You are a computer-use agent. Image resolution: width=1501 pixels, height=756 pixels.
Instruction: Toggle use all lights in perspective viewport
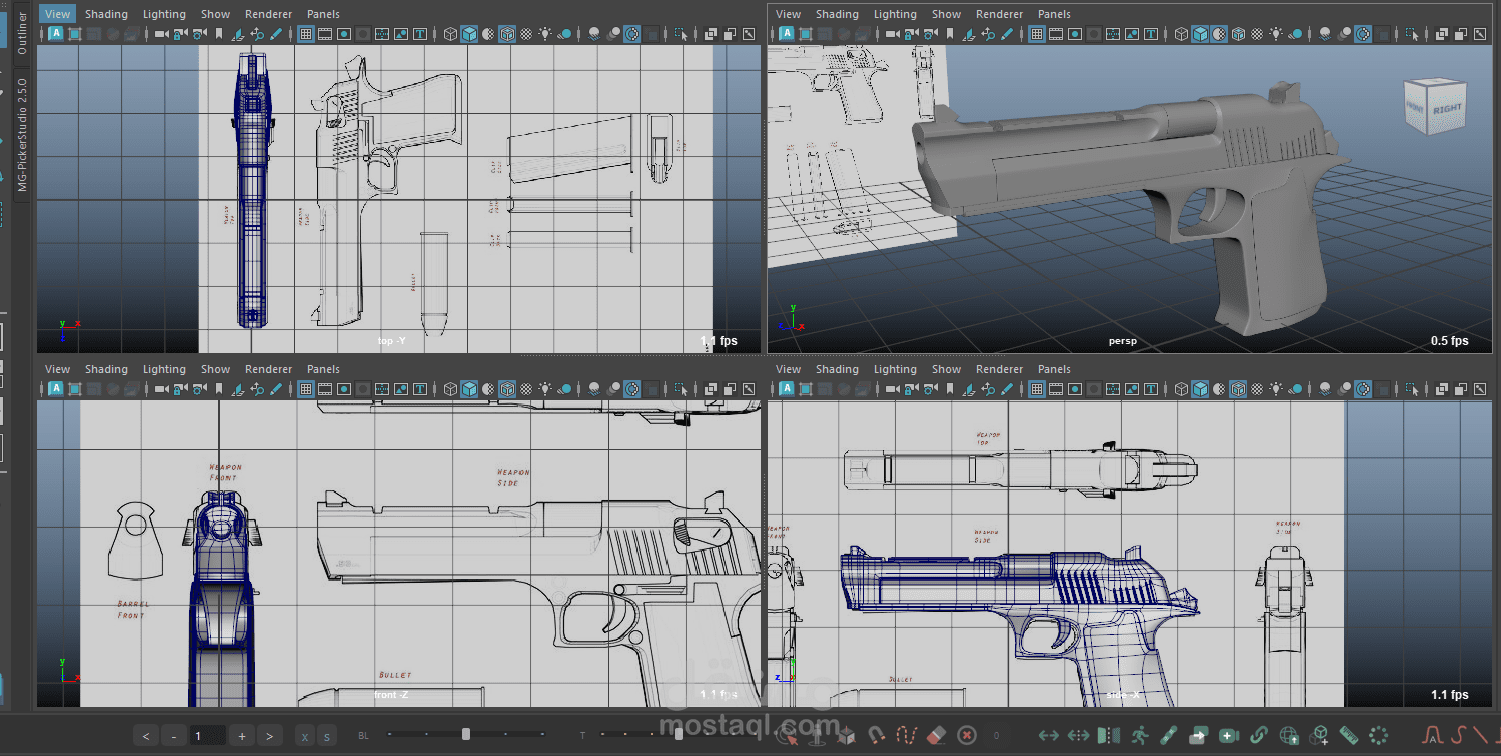coord(1276,34)
